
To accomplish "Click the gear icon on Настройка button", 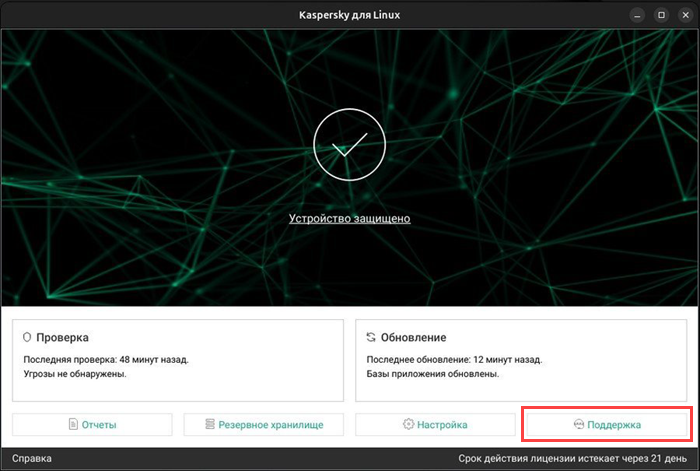I will [x=408, y=424].
